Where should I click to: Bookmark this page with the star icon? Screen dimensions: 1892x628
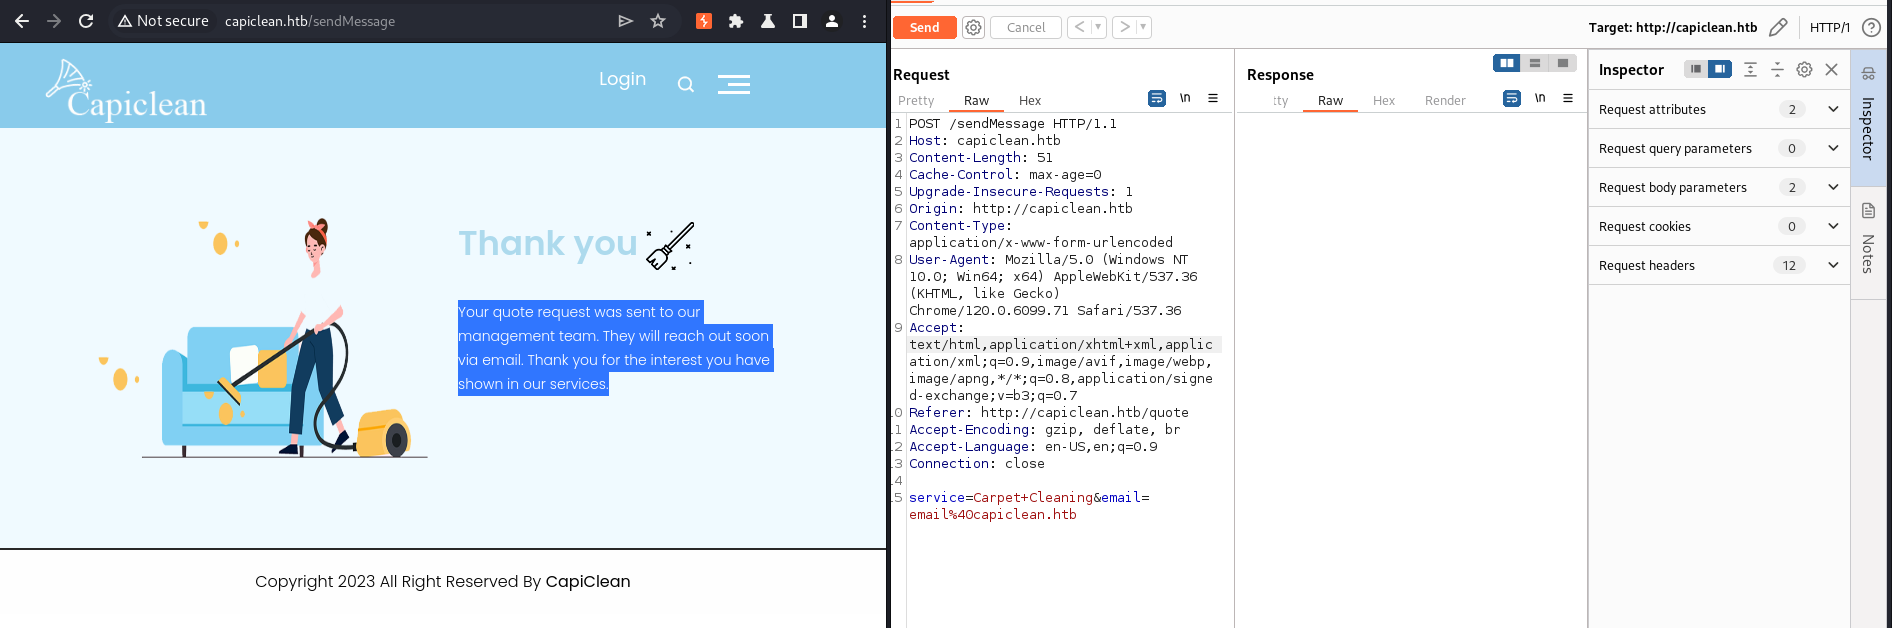coord(658,21)
